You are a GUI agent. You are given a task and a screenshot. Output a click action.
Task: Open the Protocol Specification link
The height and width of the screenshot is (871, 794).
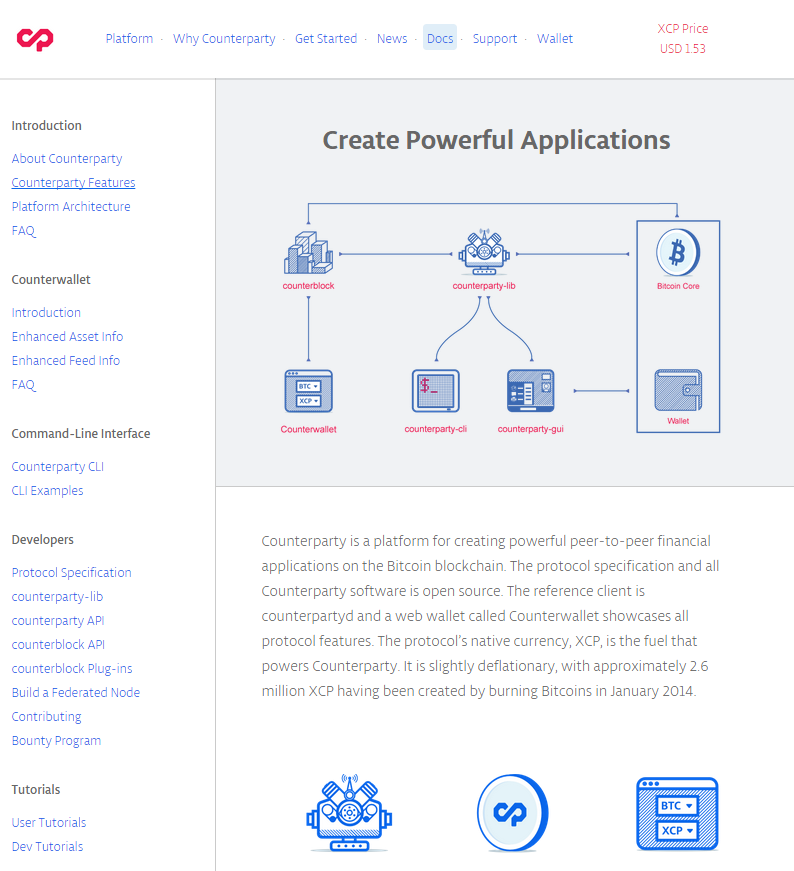[x=71, y=573]
